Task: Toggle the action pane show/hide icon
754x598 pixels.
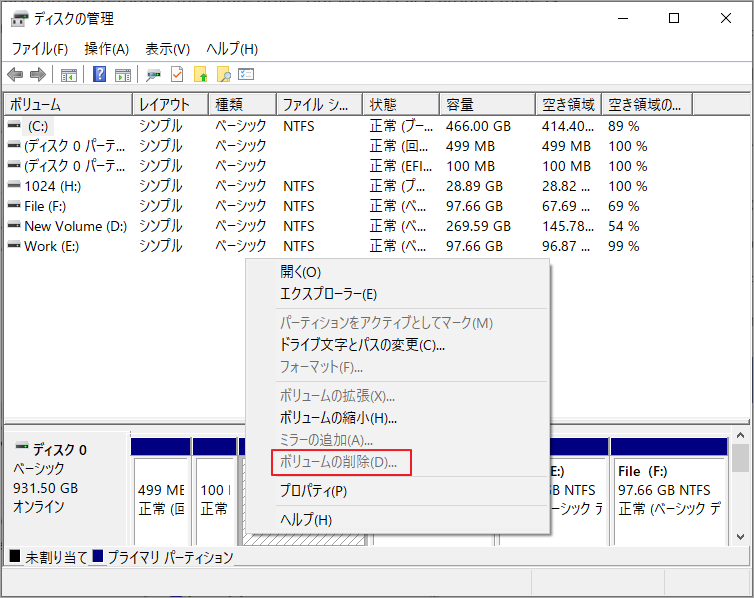Action: [123, 75]
